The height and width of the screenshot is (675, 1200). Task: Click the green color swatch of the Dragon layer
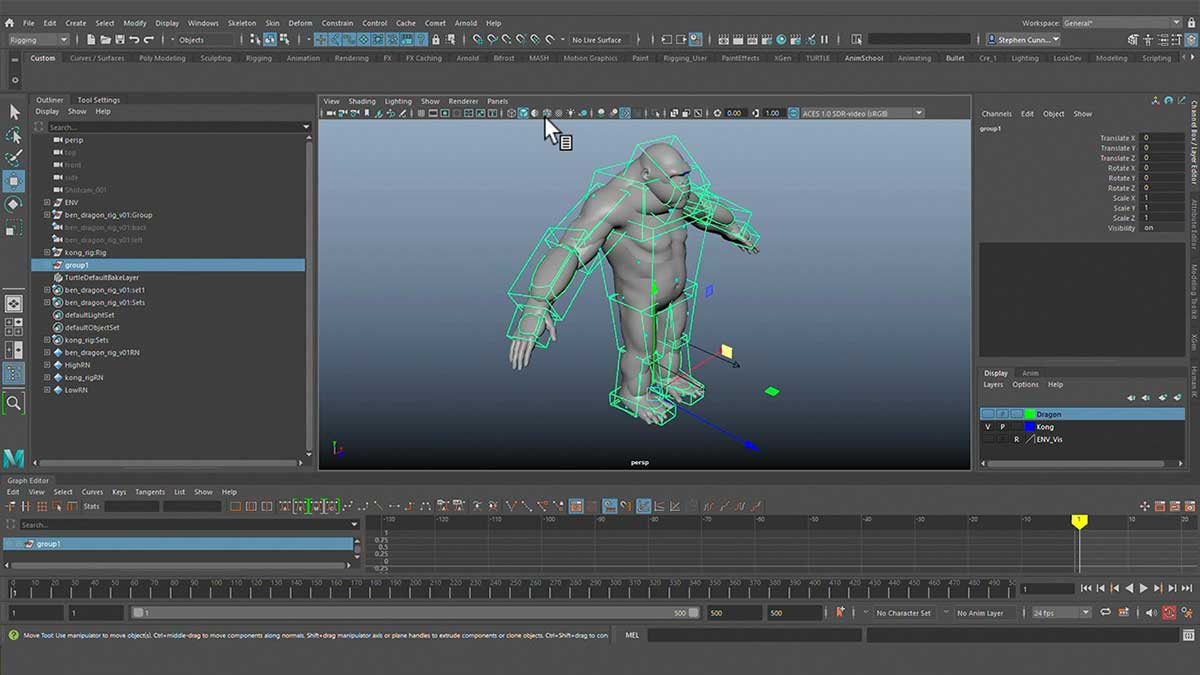[1030, 413]
